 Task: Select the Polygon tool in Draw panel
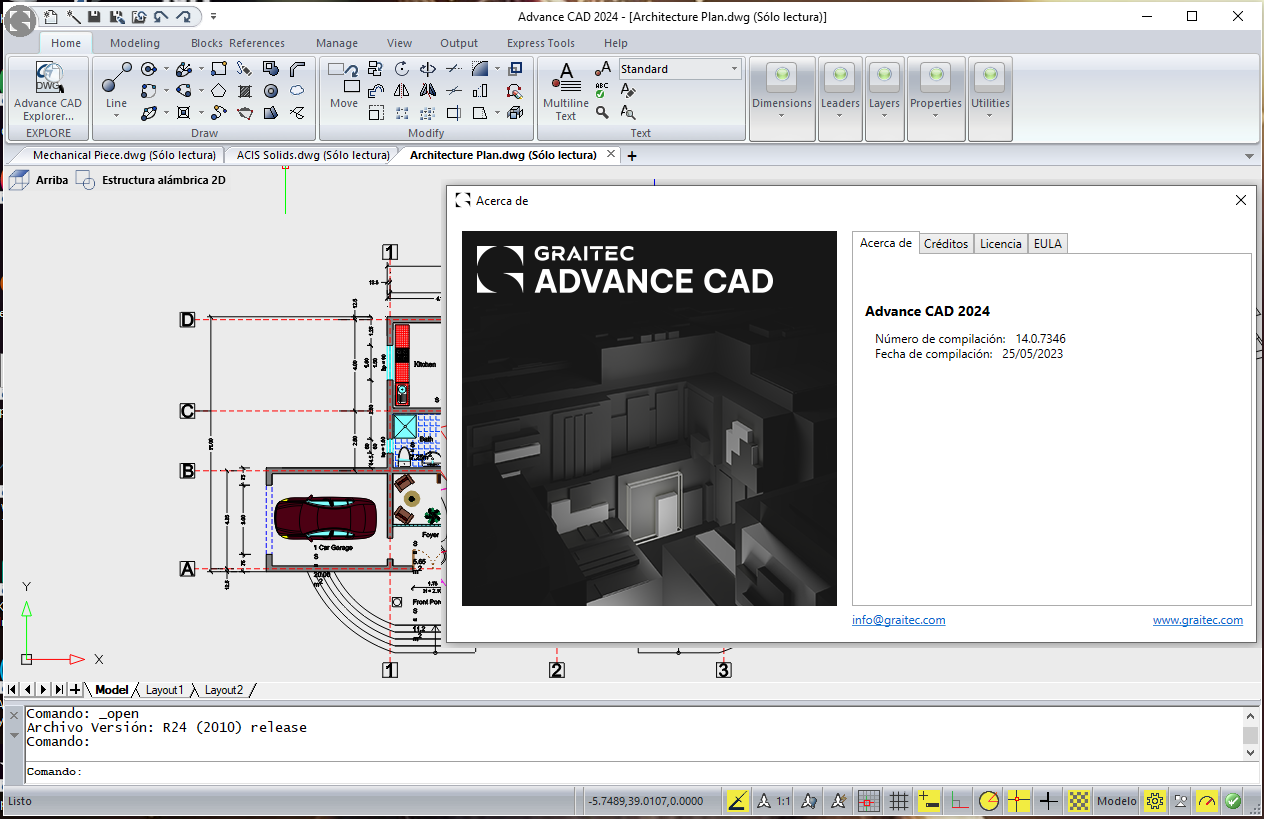click(x=218, y=91)
